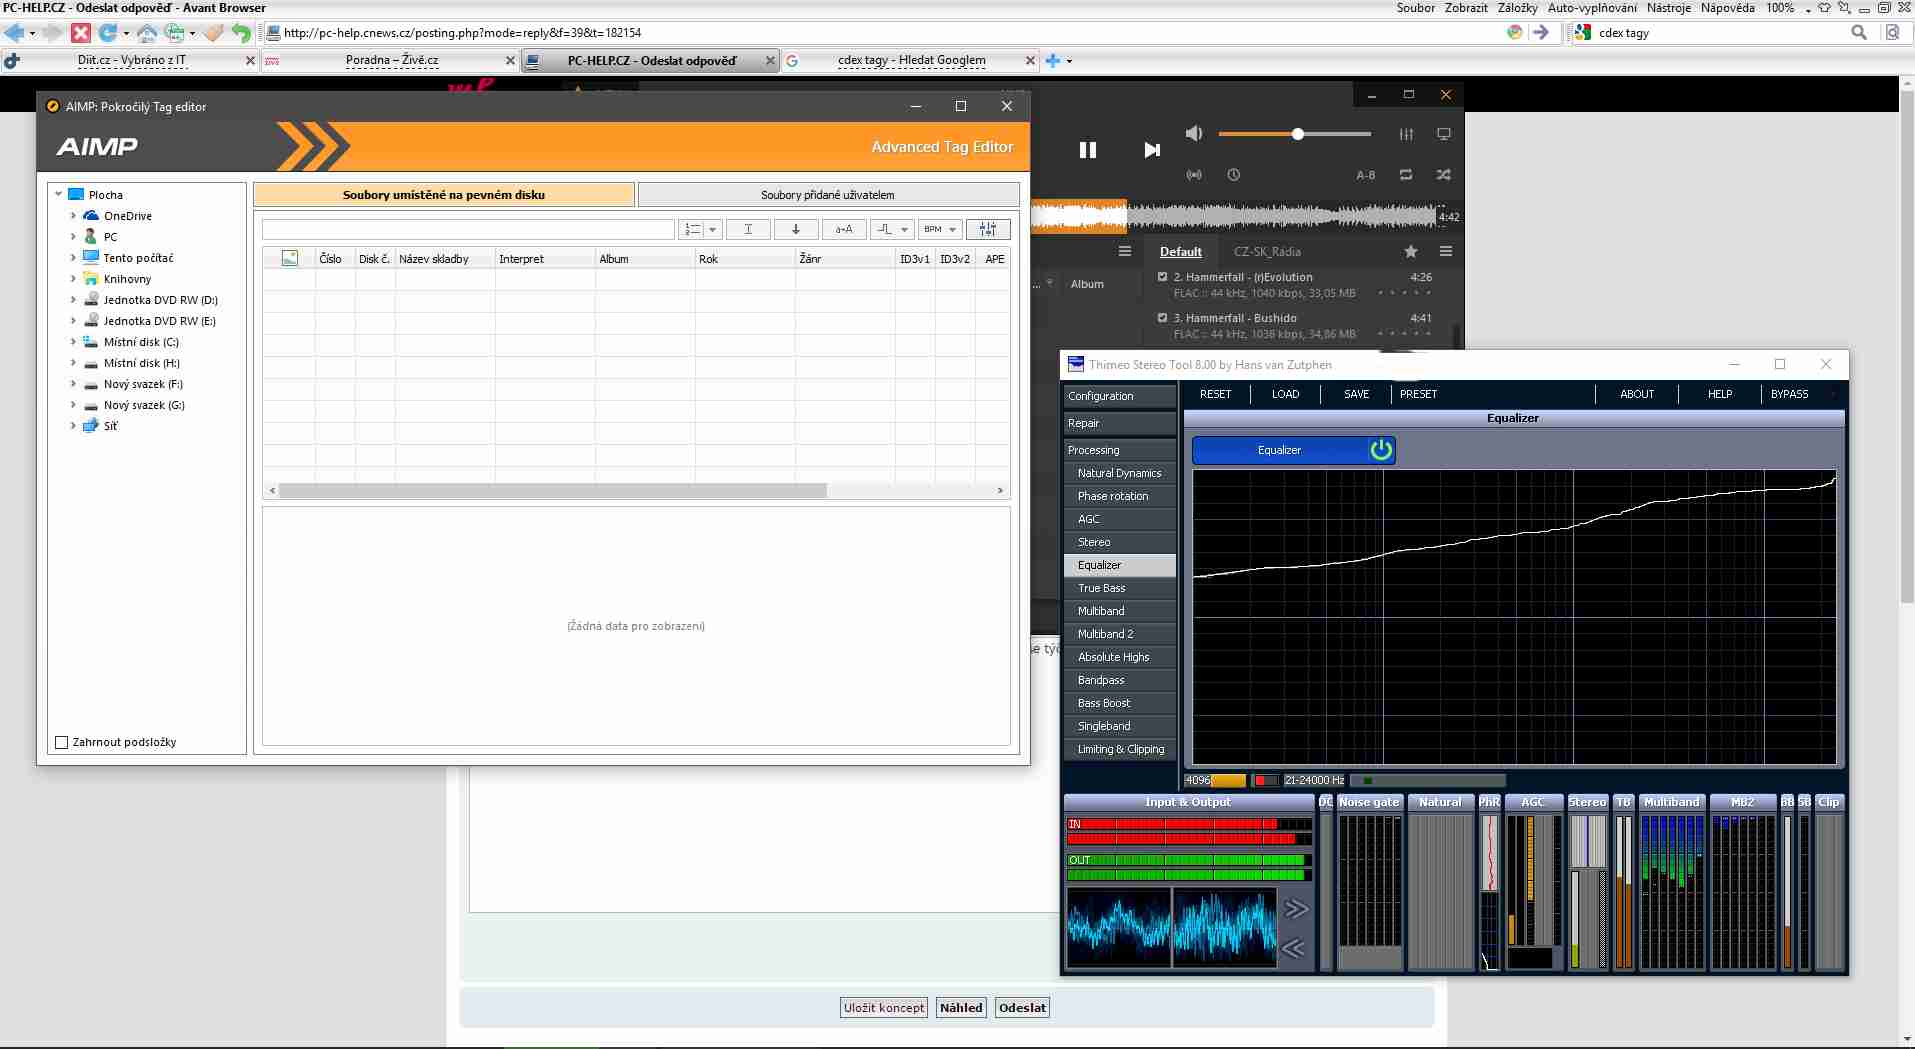Screen dimensions: 1915x1049
Task: Expand the Tento počítač tree node
Action: [73, 258]
